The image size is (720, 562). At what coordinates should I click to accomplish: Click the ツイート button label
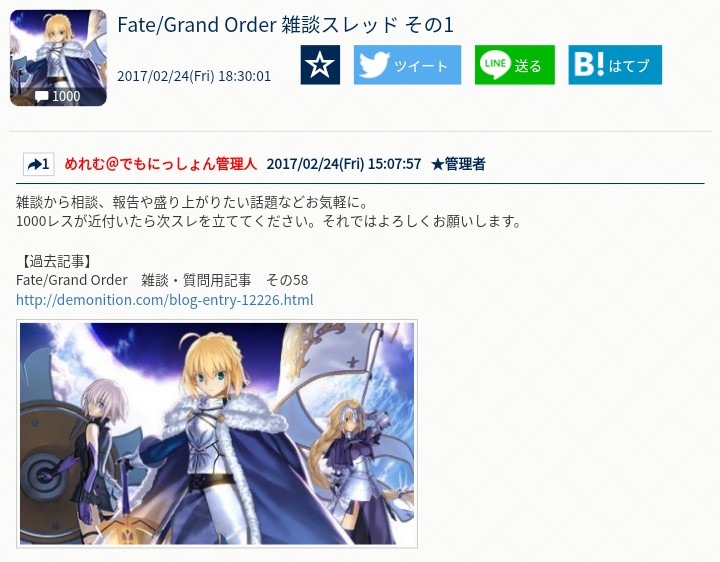pos(420,66)
